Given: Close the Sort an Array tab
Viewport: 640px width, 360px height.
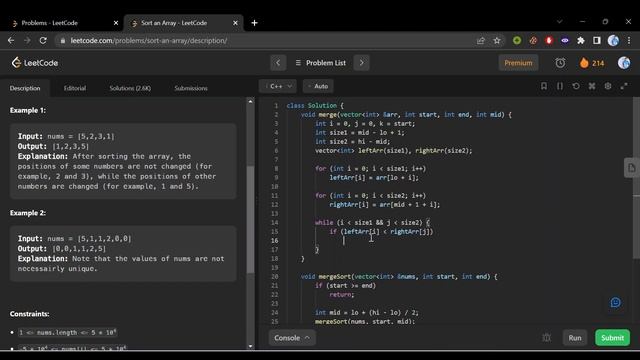Looking at the screenshot, I should pos(235,23).
